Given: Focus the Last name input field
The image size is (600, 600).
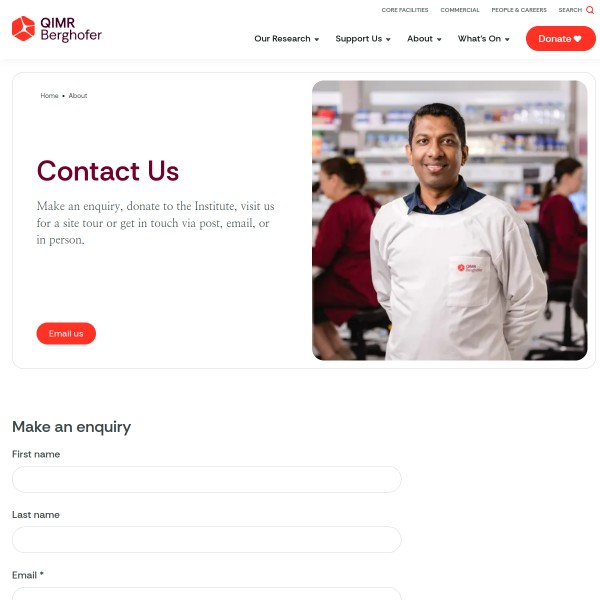Looking at the screenshot, I should [207, 539].
